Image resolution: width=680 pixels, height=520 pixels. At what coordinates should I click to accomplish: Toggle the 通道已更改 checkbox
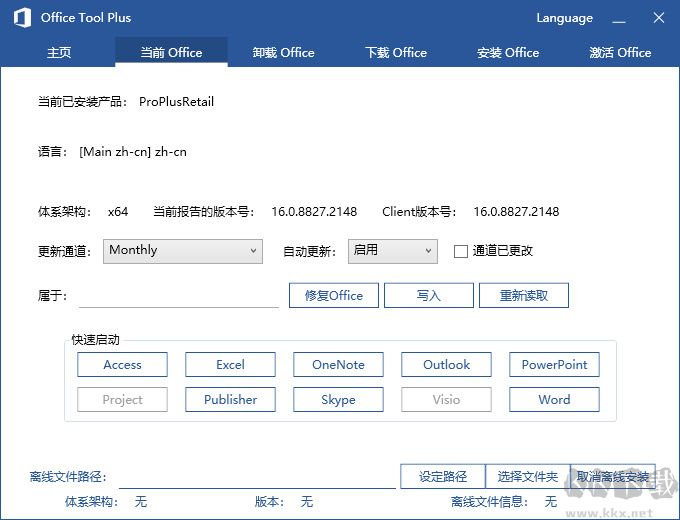461,251
